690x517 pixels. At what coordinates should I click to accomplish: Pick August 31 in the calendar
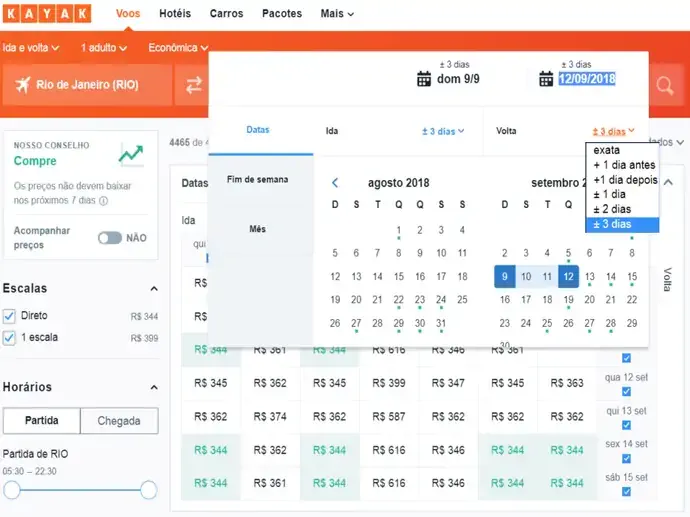[441, 323]
